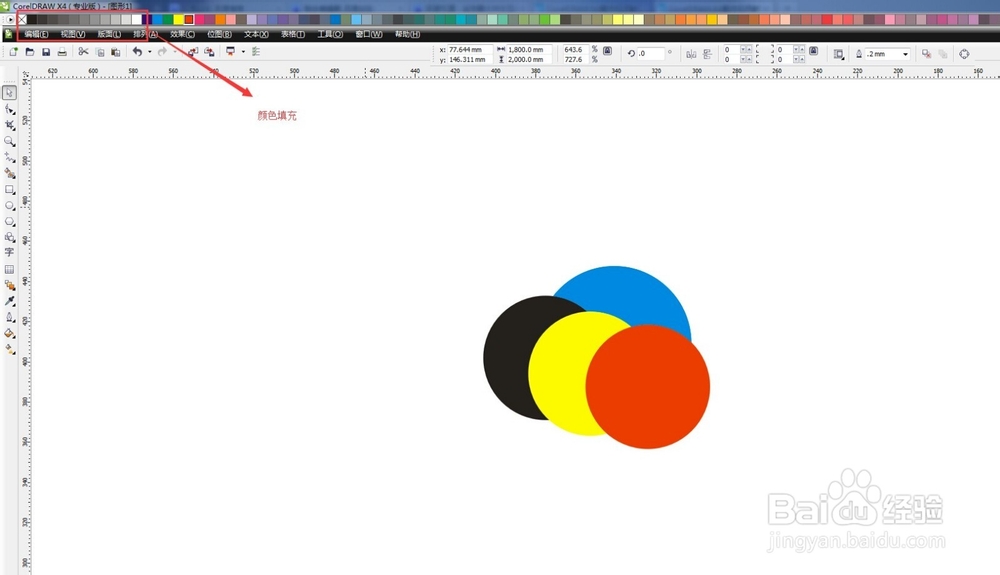Expand the outline width dropdown
The width and height of the screenshot is (1000, 575).
coord(905,54)
